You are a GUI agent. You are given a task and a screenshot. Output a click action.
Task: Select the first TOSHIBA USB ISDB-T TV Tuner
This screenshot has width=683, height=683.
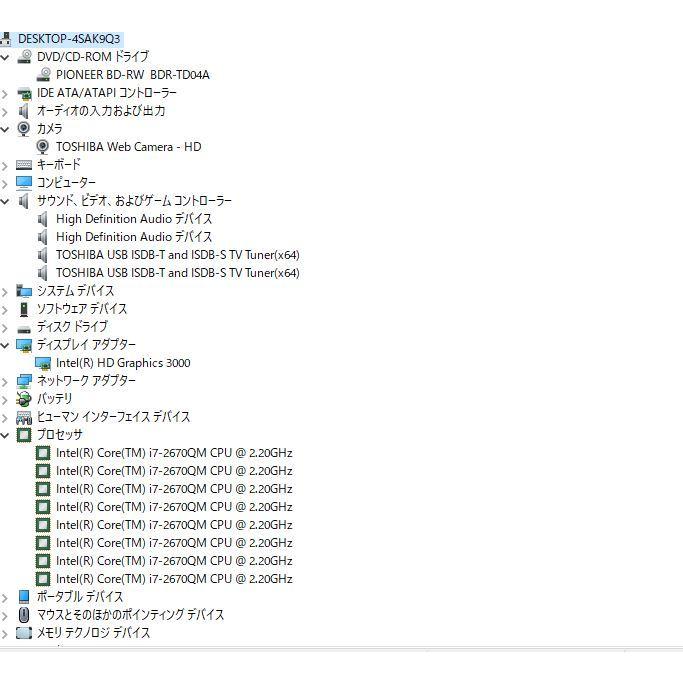click(x=178, y=255)
